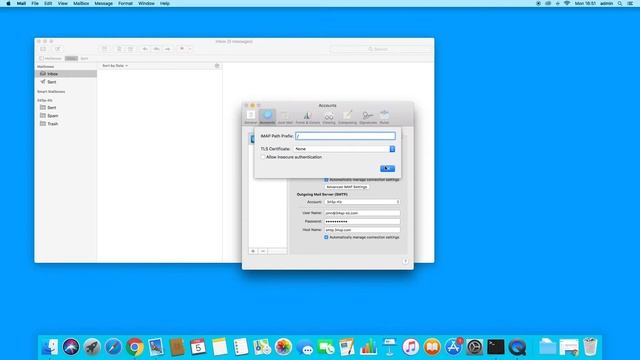Open the Mailbox menu

pyautogui.click(x=81, y=3)
